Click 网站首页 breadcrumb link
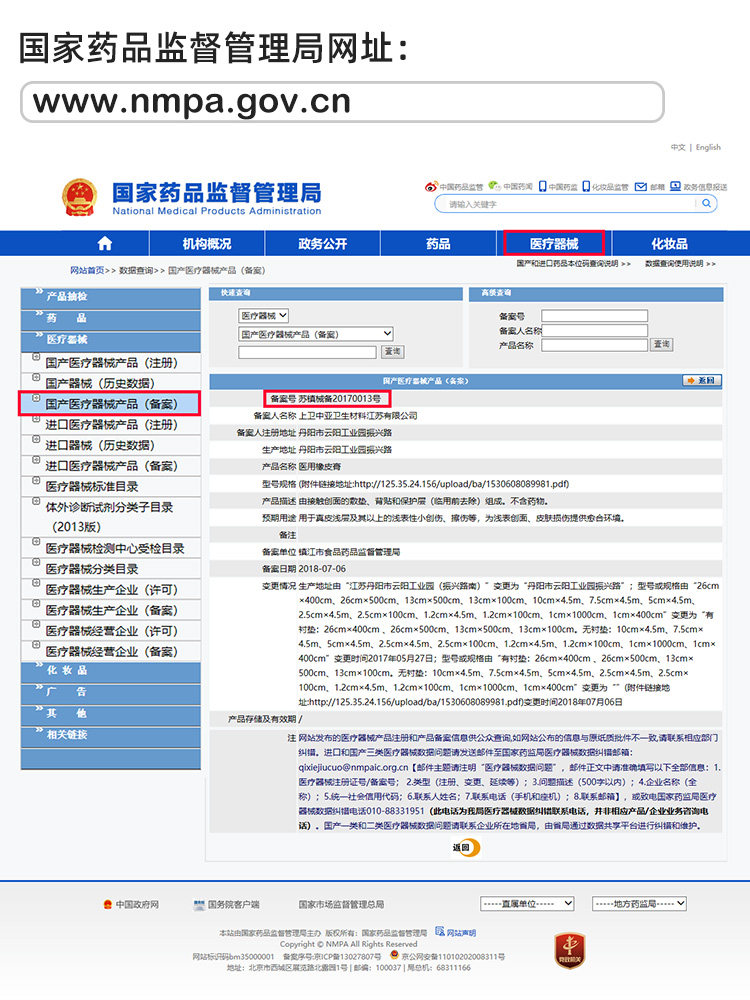The width and height of the screenshot is (750, 1000). (87, 270)
